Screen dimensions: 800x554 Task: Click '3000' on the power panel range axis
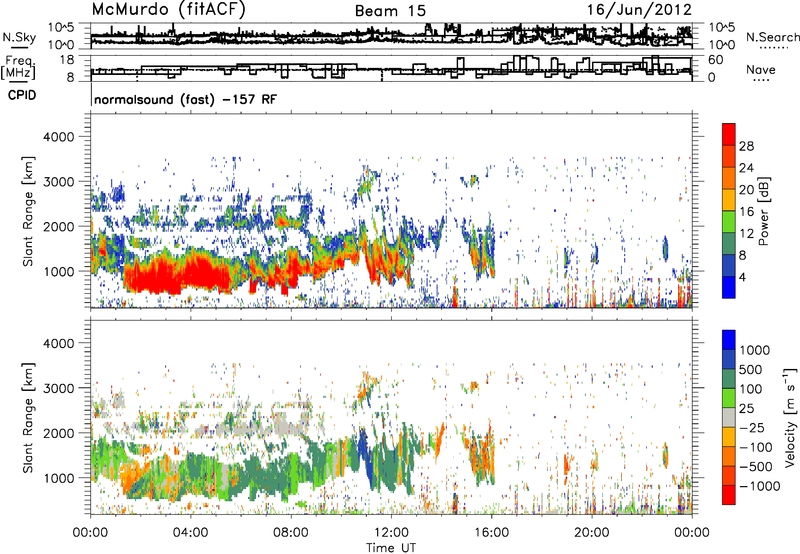(58, 182)
